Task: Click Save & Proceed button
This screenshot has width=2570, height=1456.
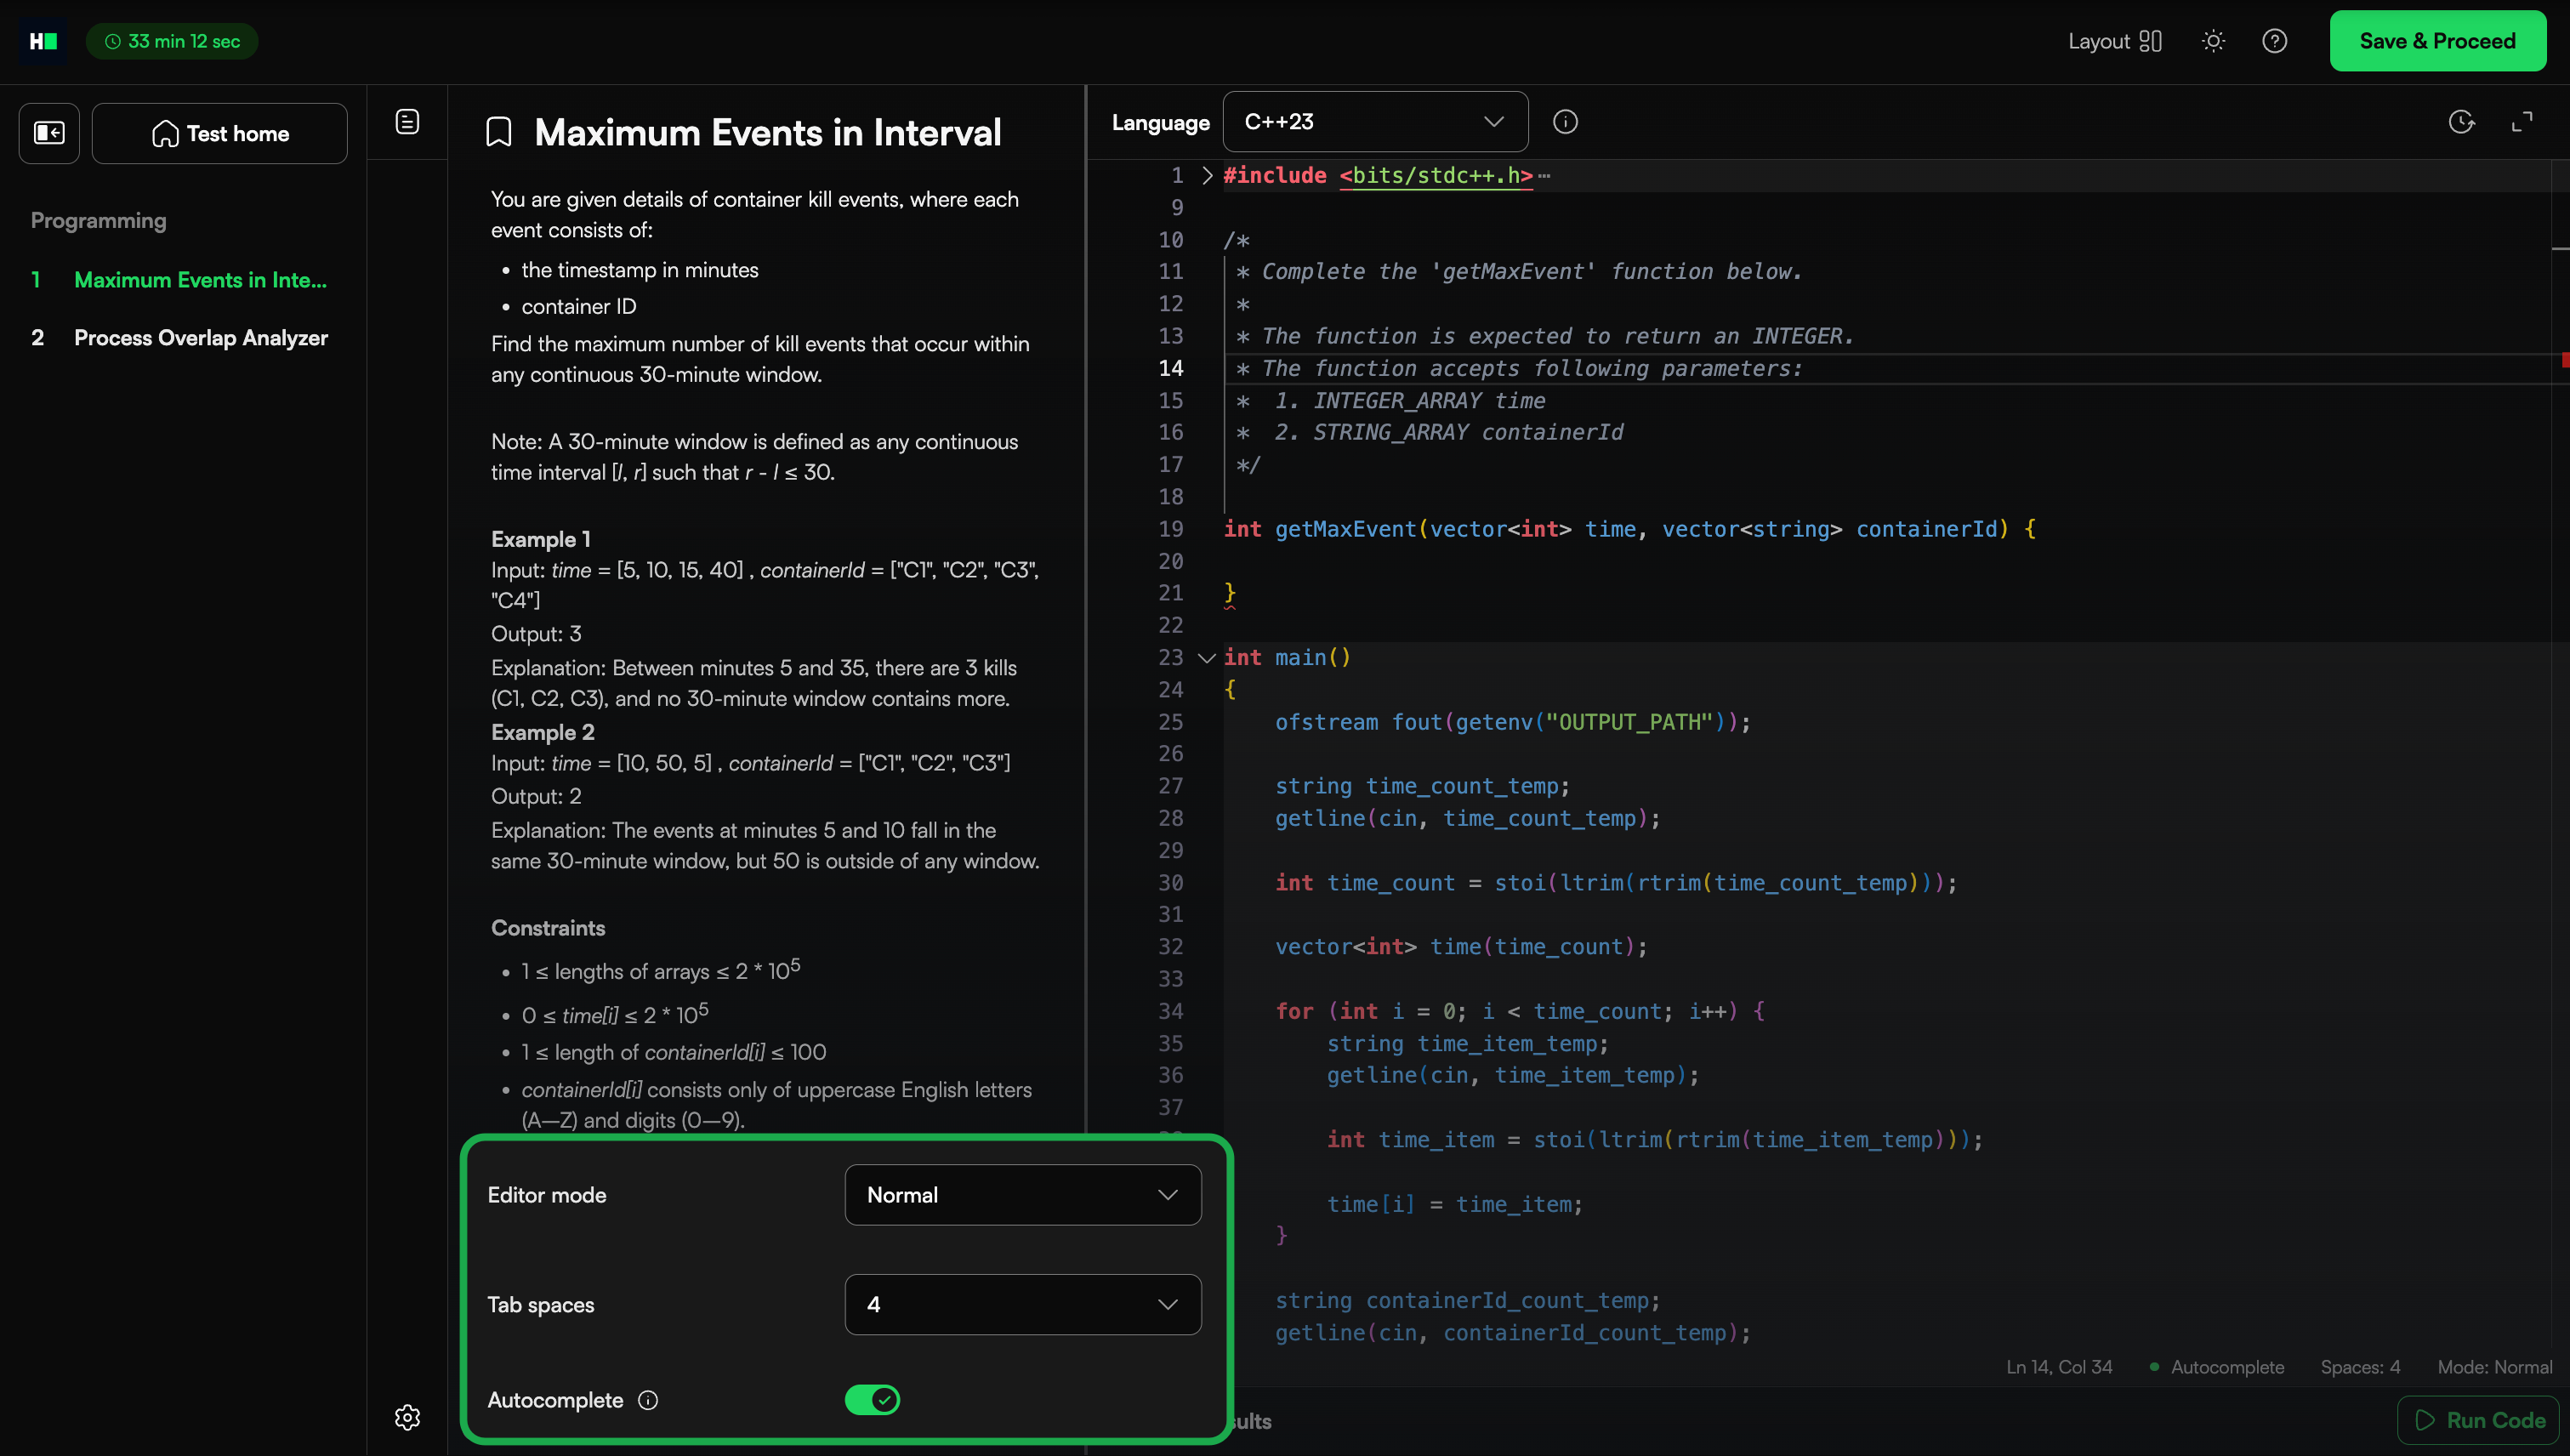Action: click(x=2437, y=41)
